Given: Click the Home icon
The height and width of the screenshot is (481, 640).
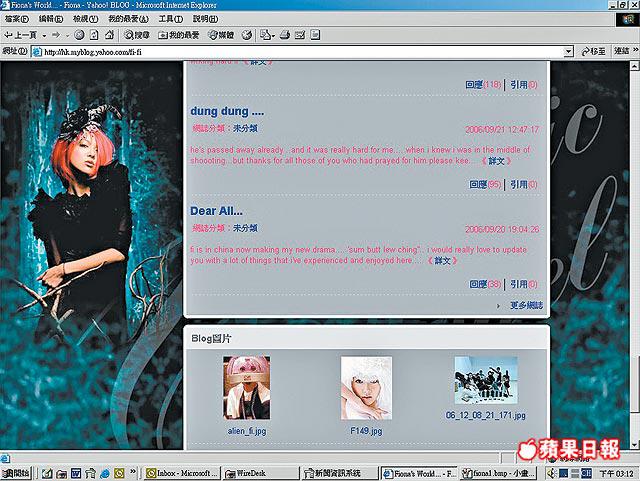Looking at the screenshot, I should point(109,36).
